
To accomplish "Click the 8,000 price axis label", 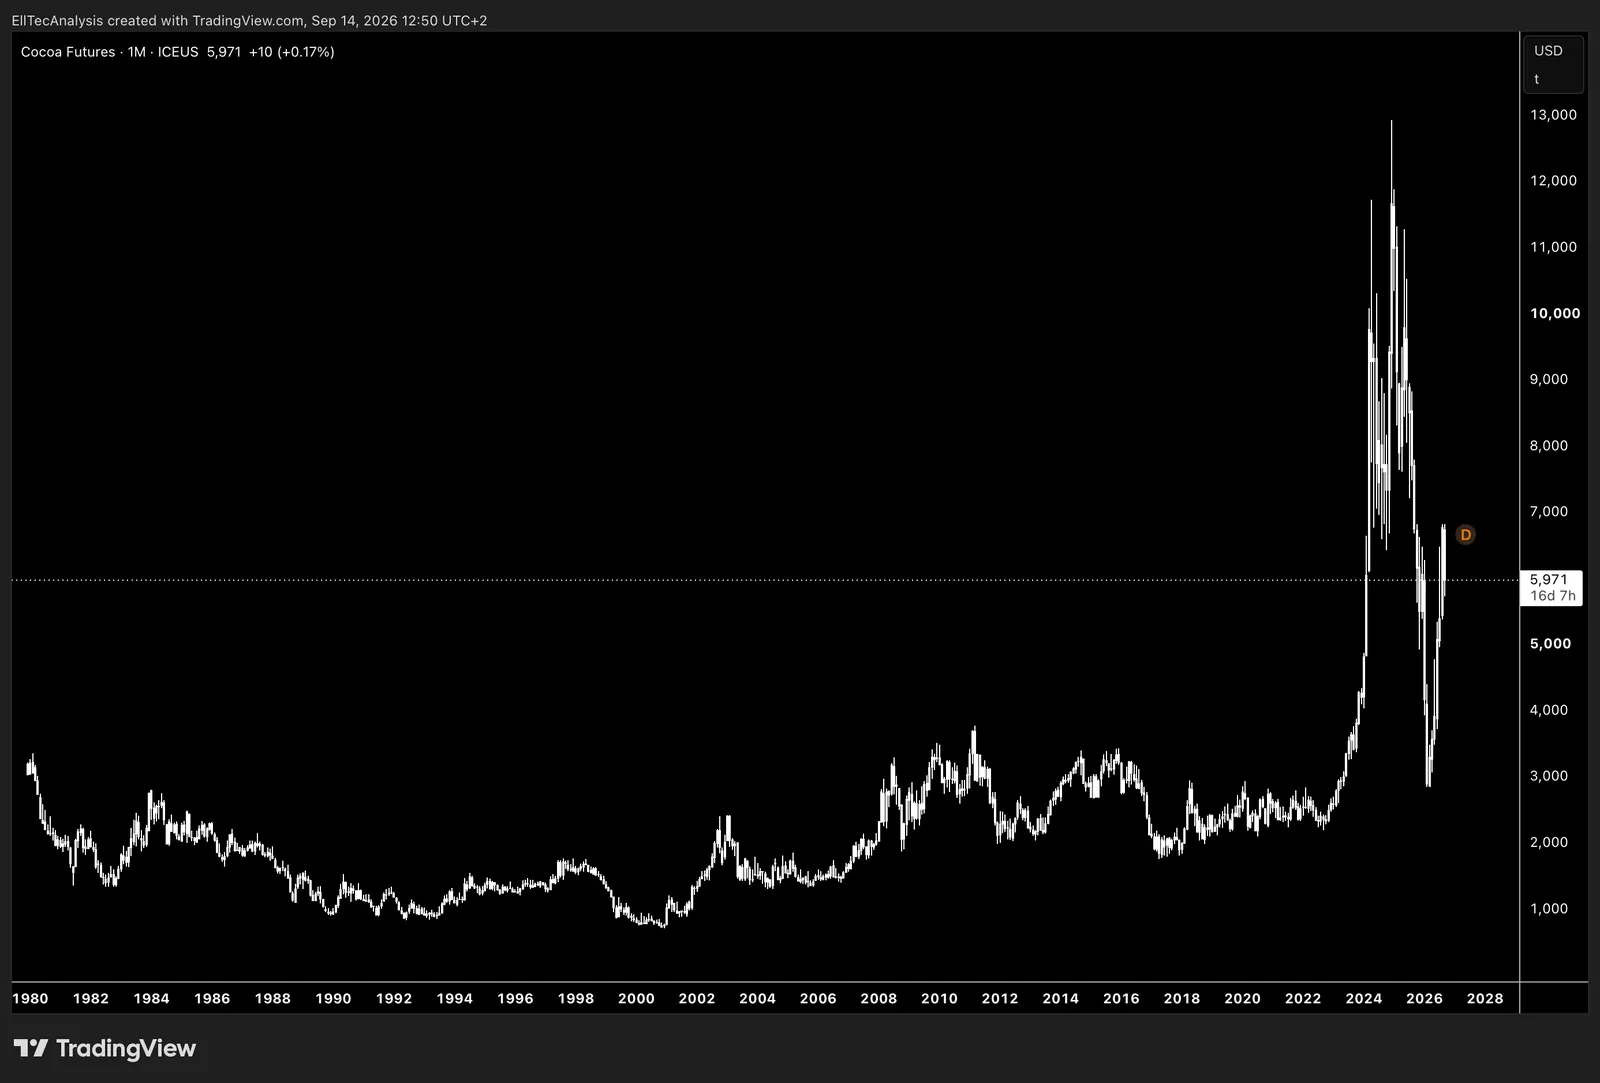I will 1549,446.
